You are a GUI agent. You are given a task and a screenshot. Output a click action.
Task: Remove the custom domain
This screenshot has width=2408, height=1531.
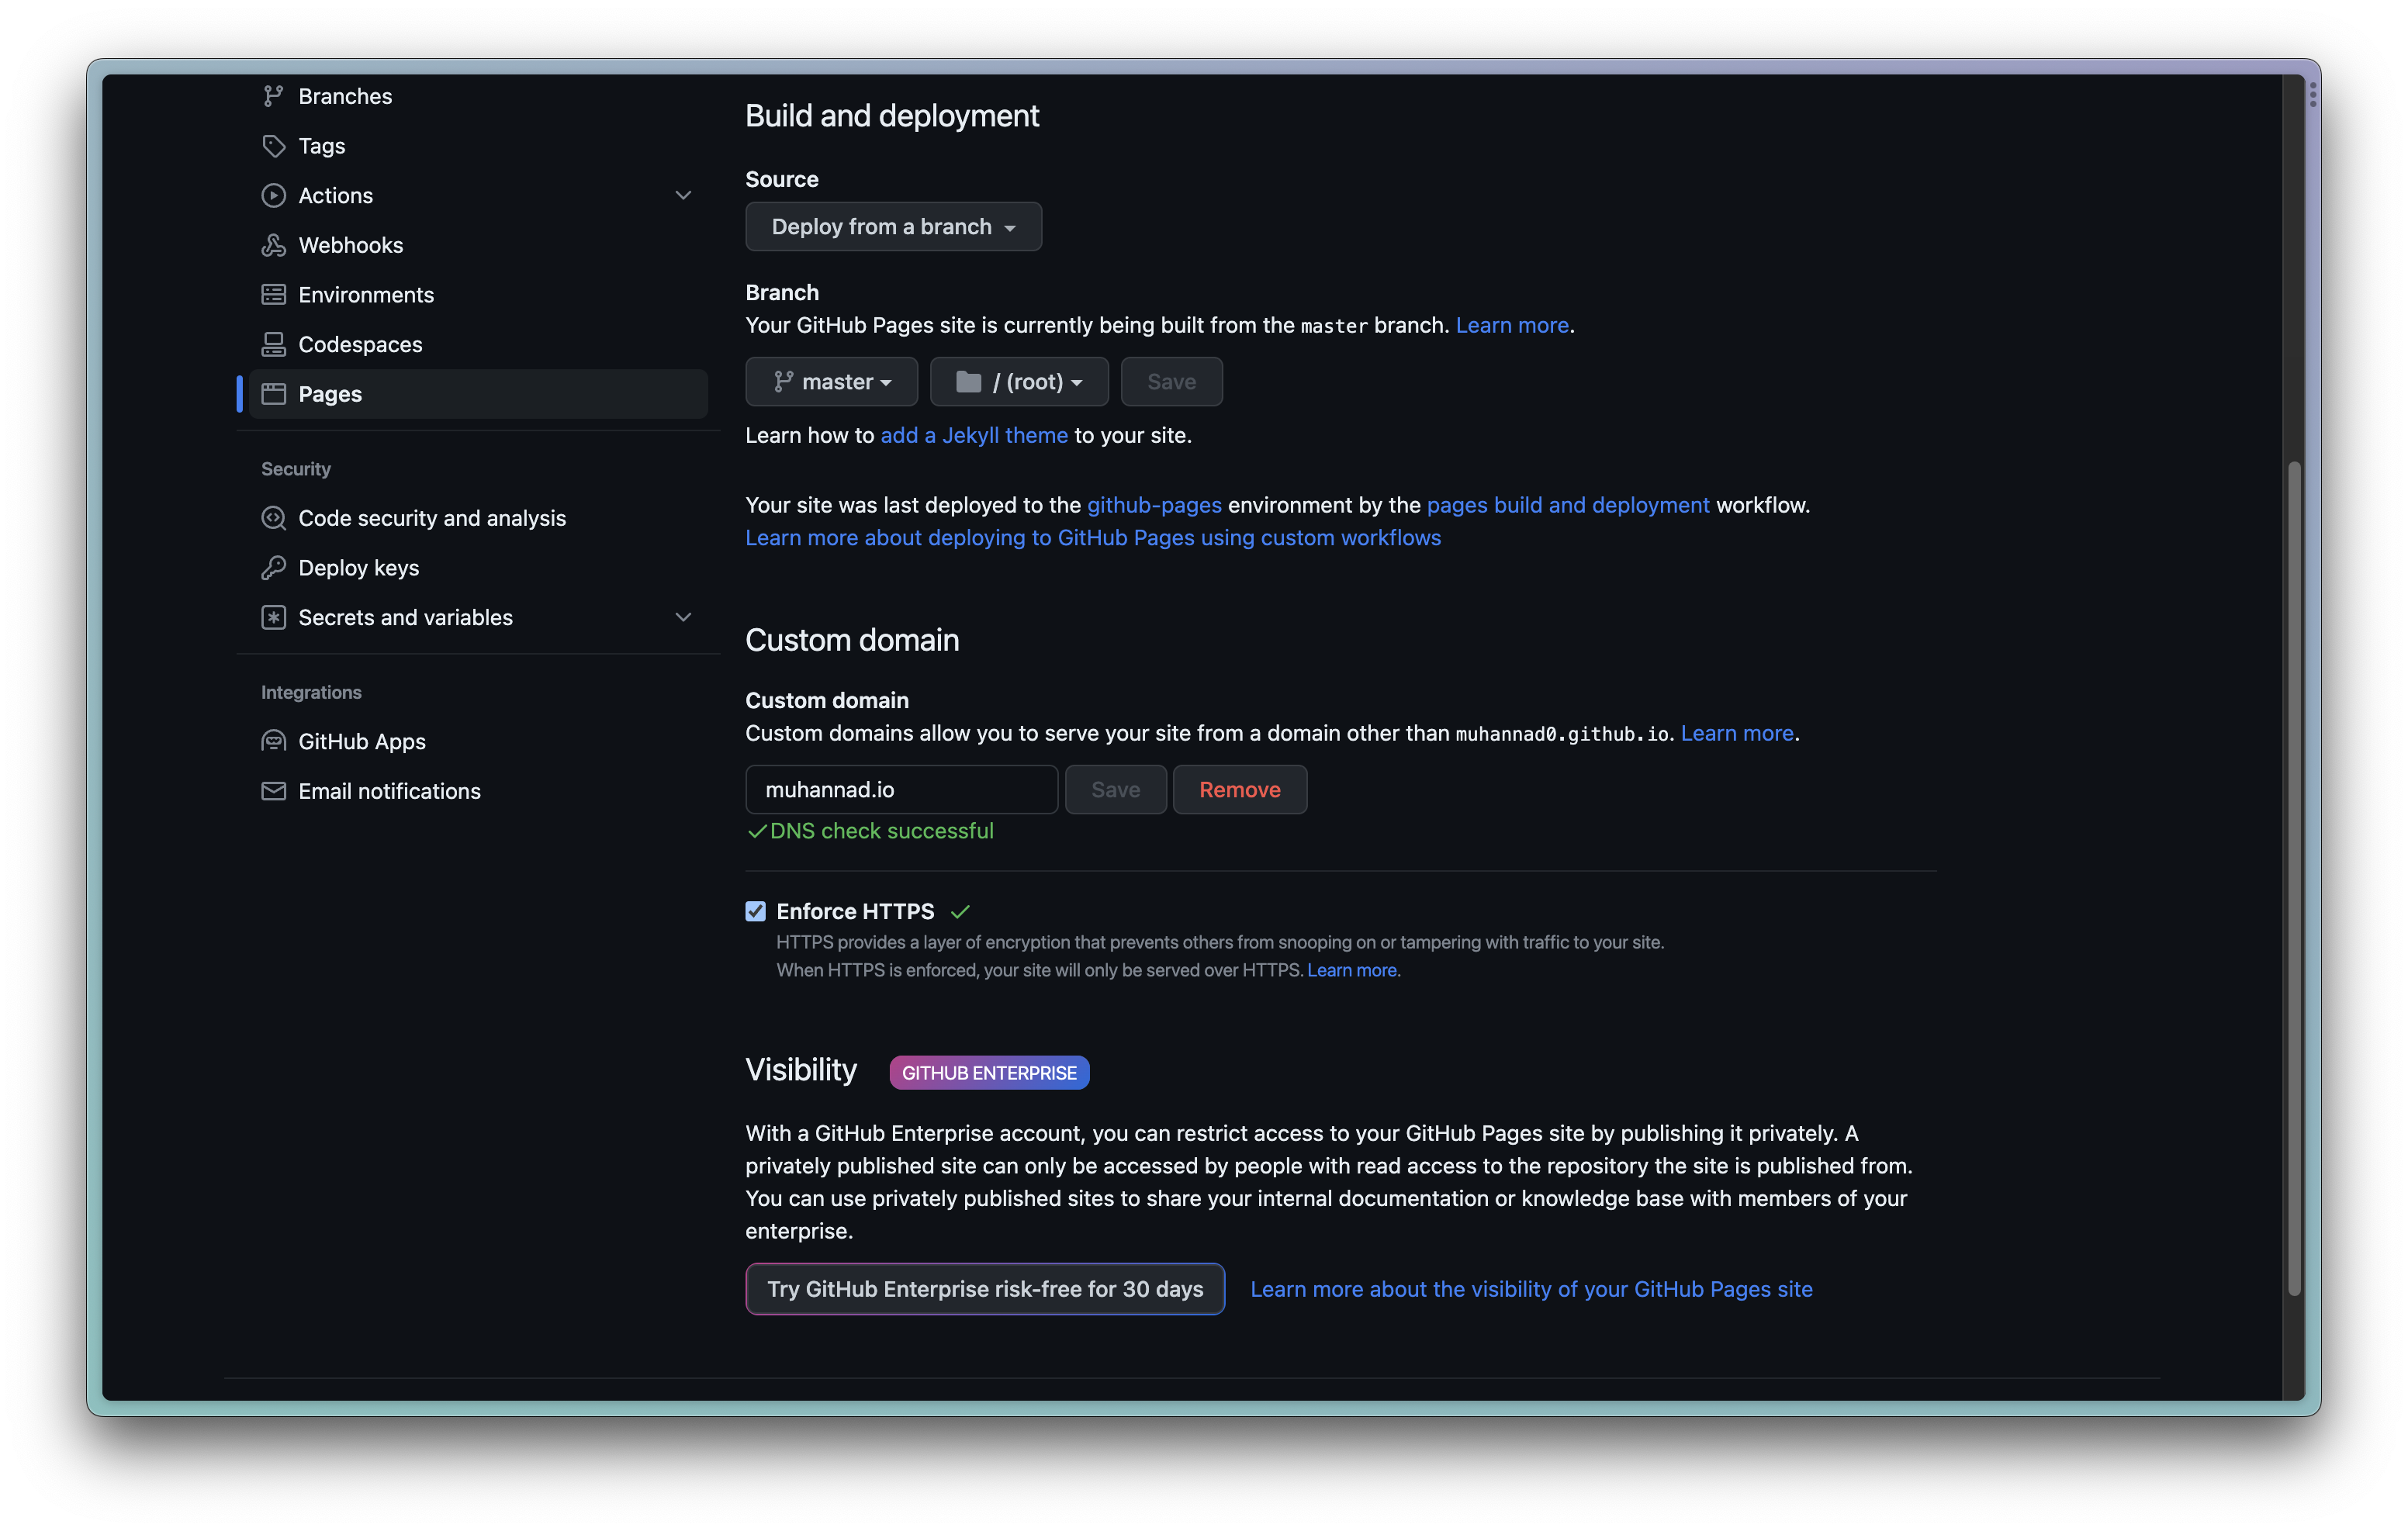(x=1238, y=790)
